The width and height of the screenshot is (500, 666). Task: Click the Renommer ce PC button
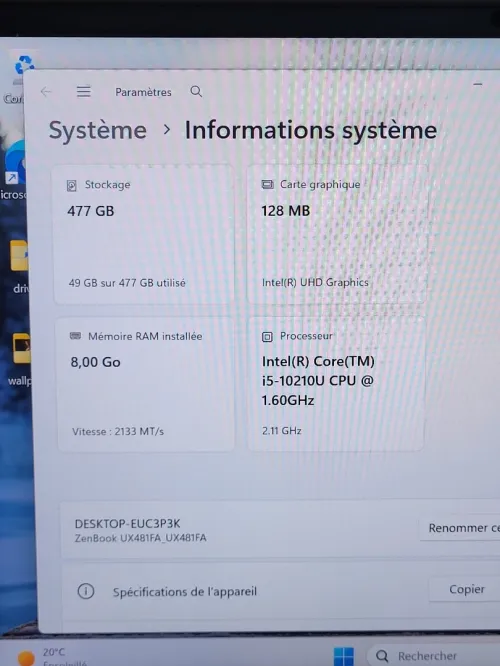click(460, 528)
